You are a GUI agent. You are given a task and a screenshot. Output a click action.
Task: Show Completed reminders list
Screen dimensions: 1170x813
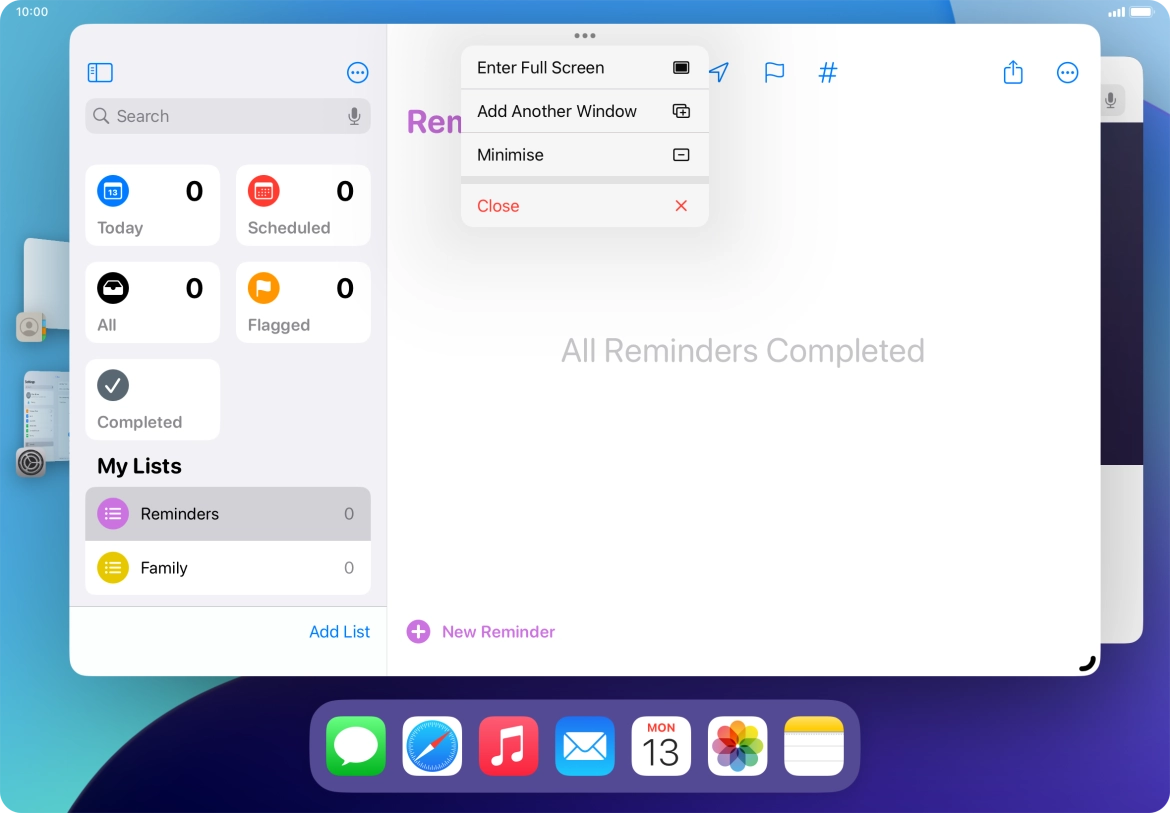click(152, 400)
